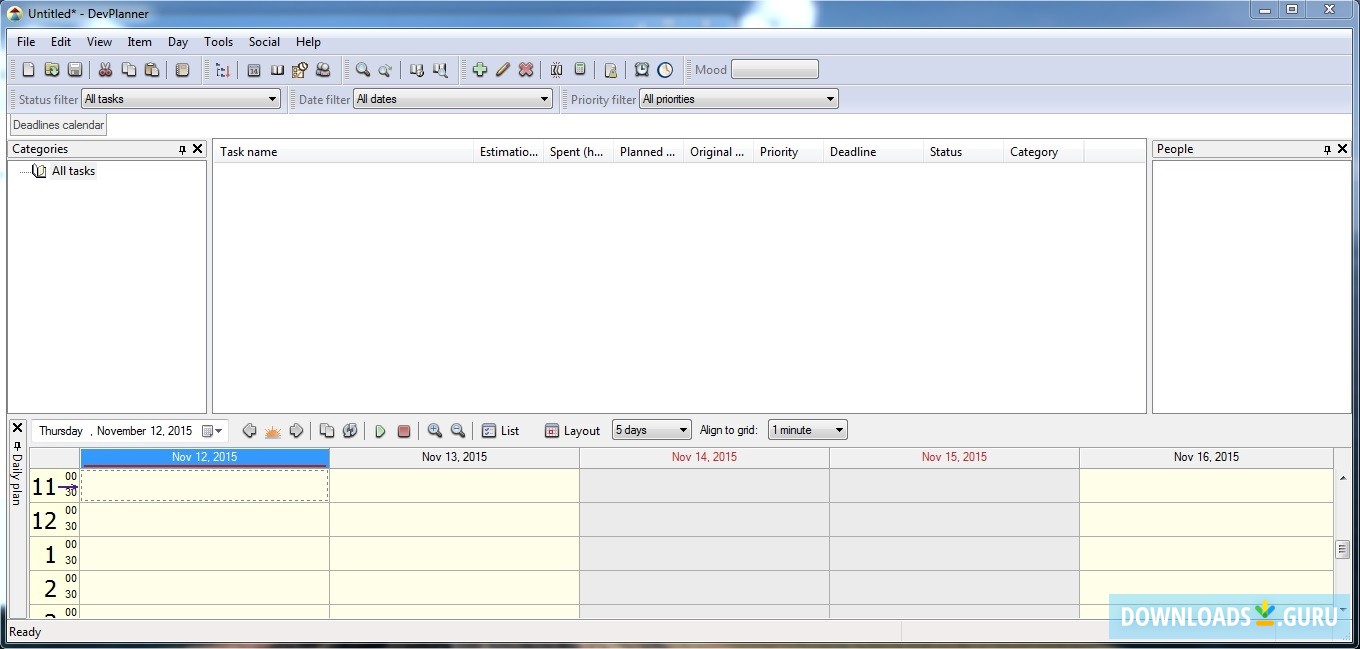
Task: Unpin the People panel
Action: [1329, 148]
